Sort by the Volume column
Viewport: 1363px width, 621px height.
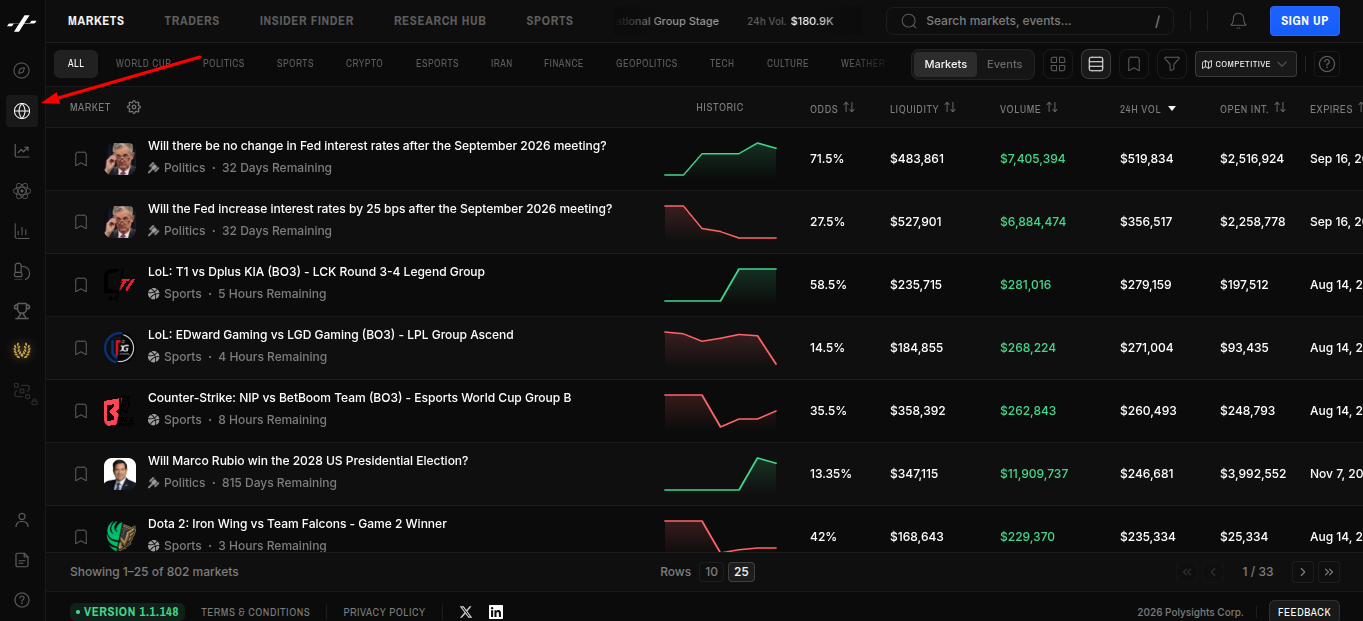(1028, 108)
